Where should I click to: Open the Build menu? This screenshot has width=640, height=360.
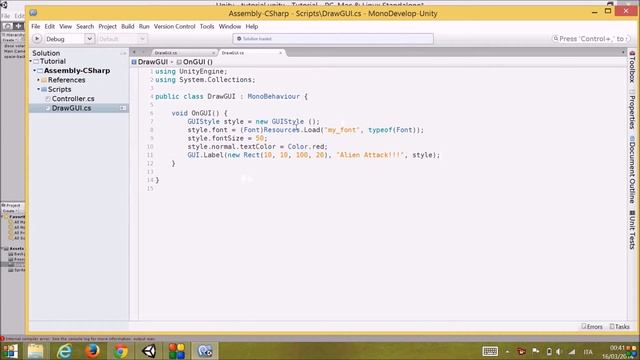[x=127, y=27]
